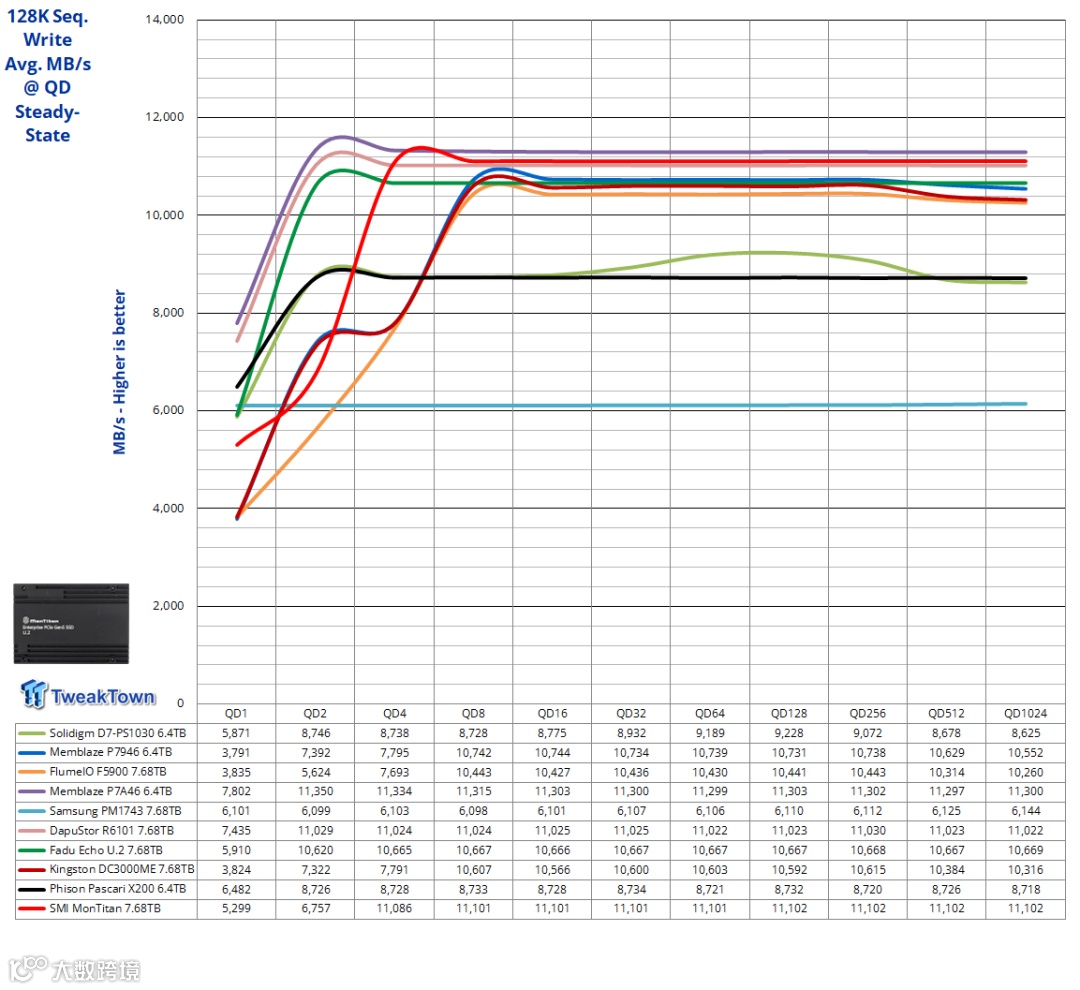This screenshot has width=1080, height=990.
Task: Click the QD1 column header
Action: [x=236, y=714]
